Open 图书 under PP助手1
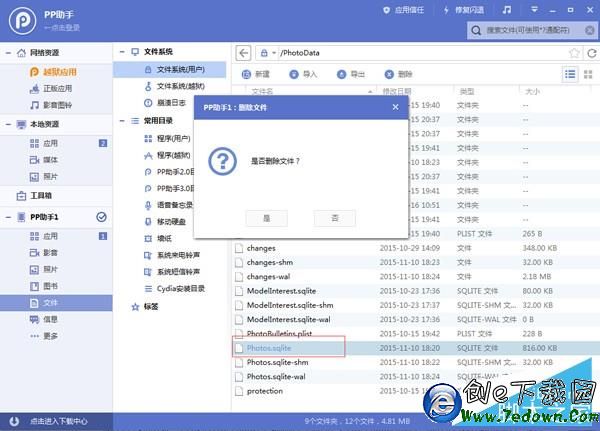Viewport: 600px width, 431px height. click(x=44, y=286)
